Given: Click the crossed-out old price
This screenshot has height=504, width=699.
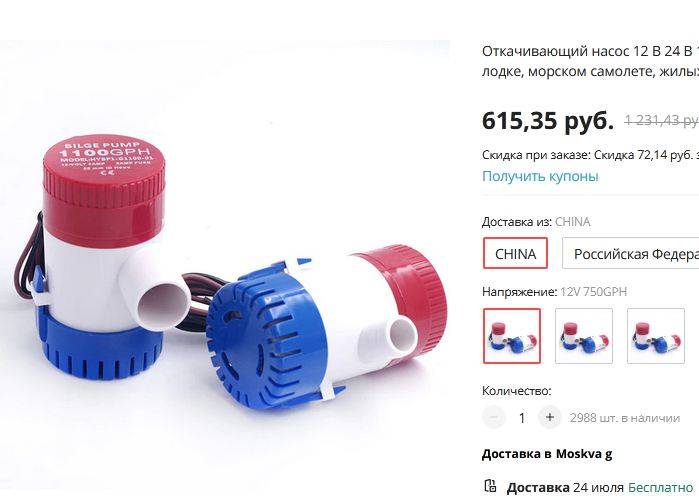Looking at the screenshot, I should pos(662,120).
